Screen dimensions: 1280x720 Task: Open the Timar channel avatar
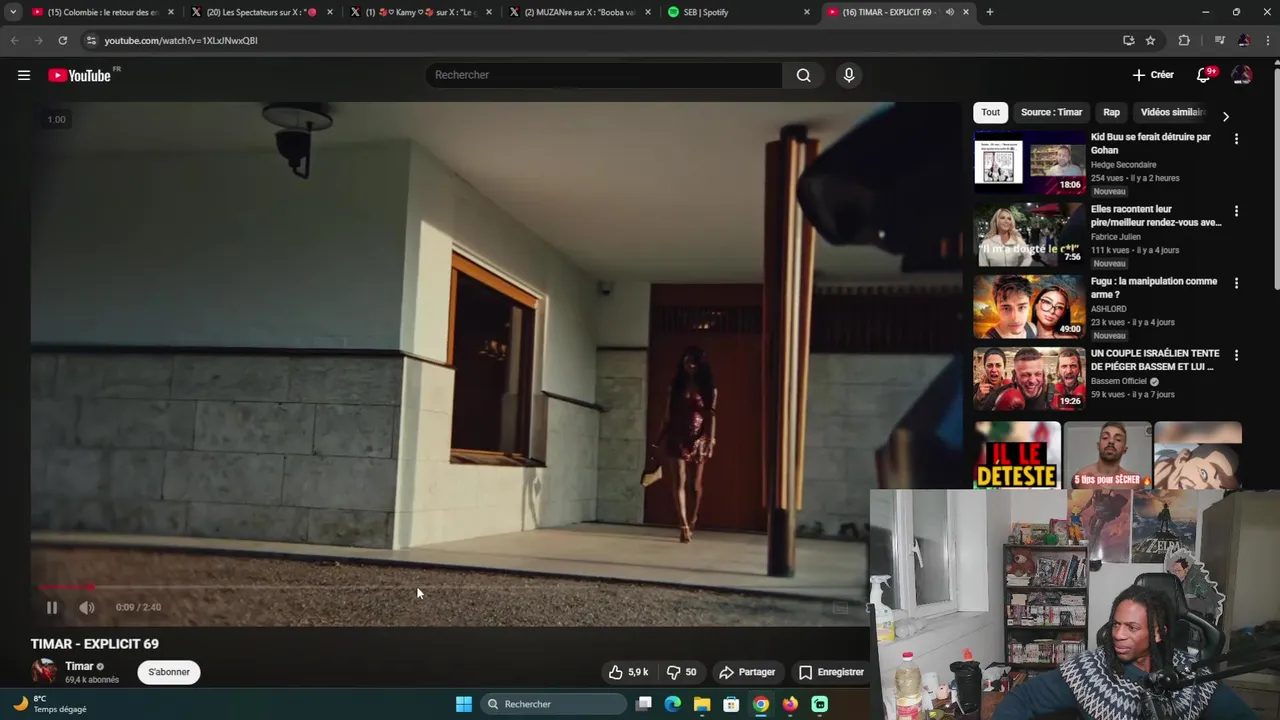44,672
